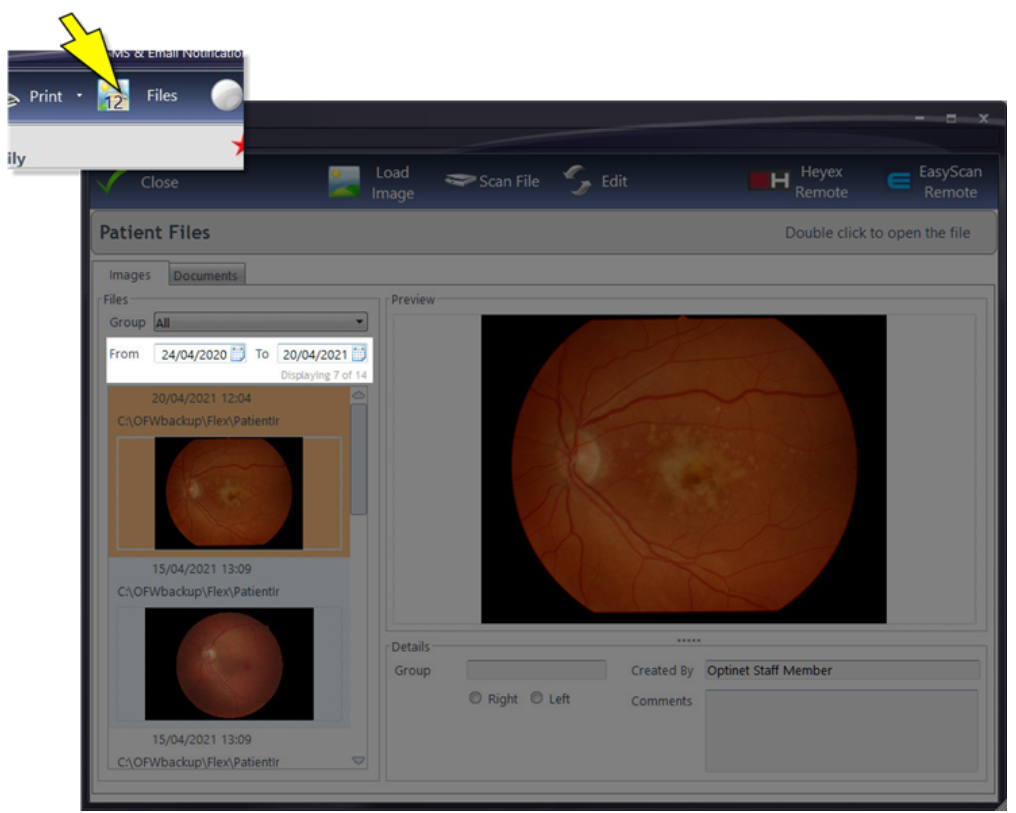Launch EasyScan Remote
The height and width of the screenshot is (813, 1016).
tap(950, 182)
